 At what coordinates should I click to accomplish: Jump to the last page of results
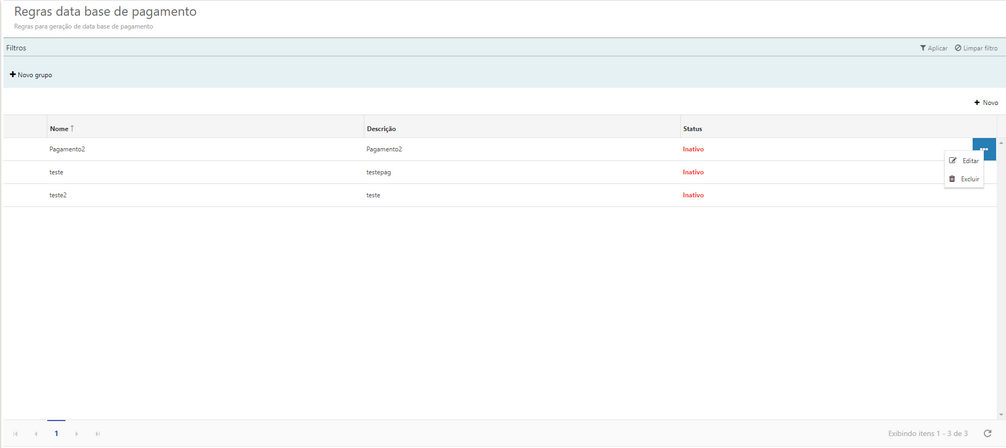[97, 434]
